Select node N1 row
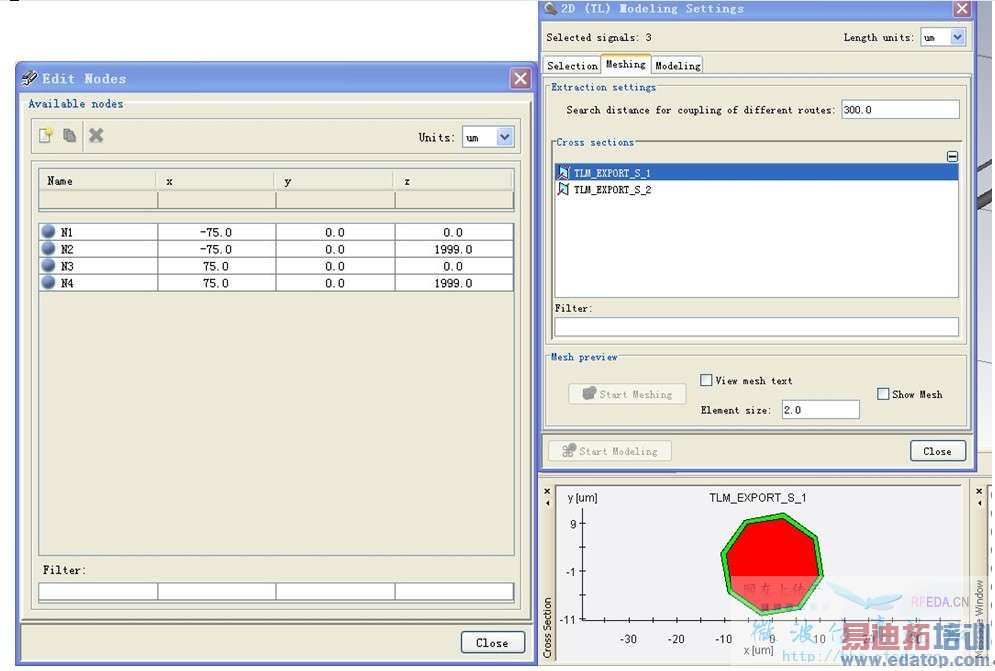995x671 pixels. 275,232
